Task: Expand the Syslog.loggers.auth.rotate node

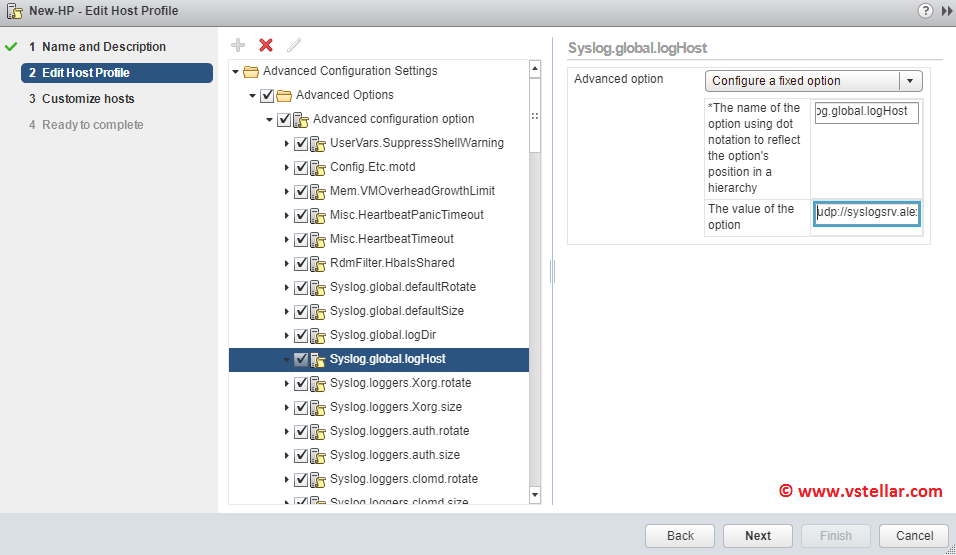Action: pyautogui.click(x=287, y=431)
